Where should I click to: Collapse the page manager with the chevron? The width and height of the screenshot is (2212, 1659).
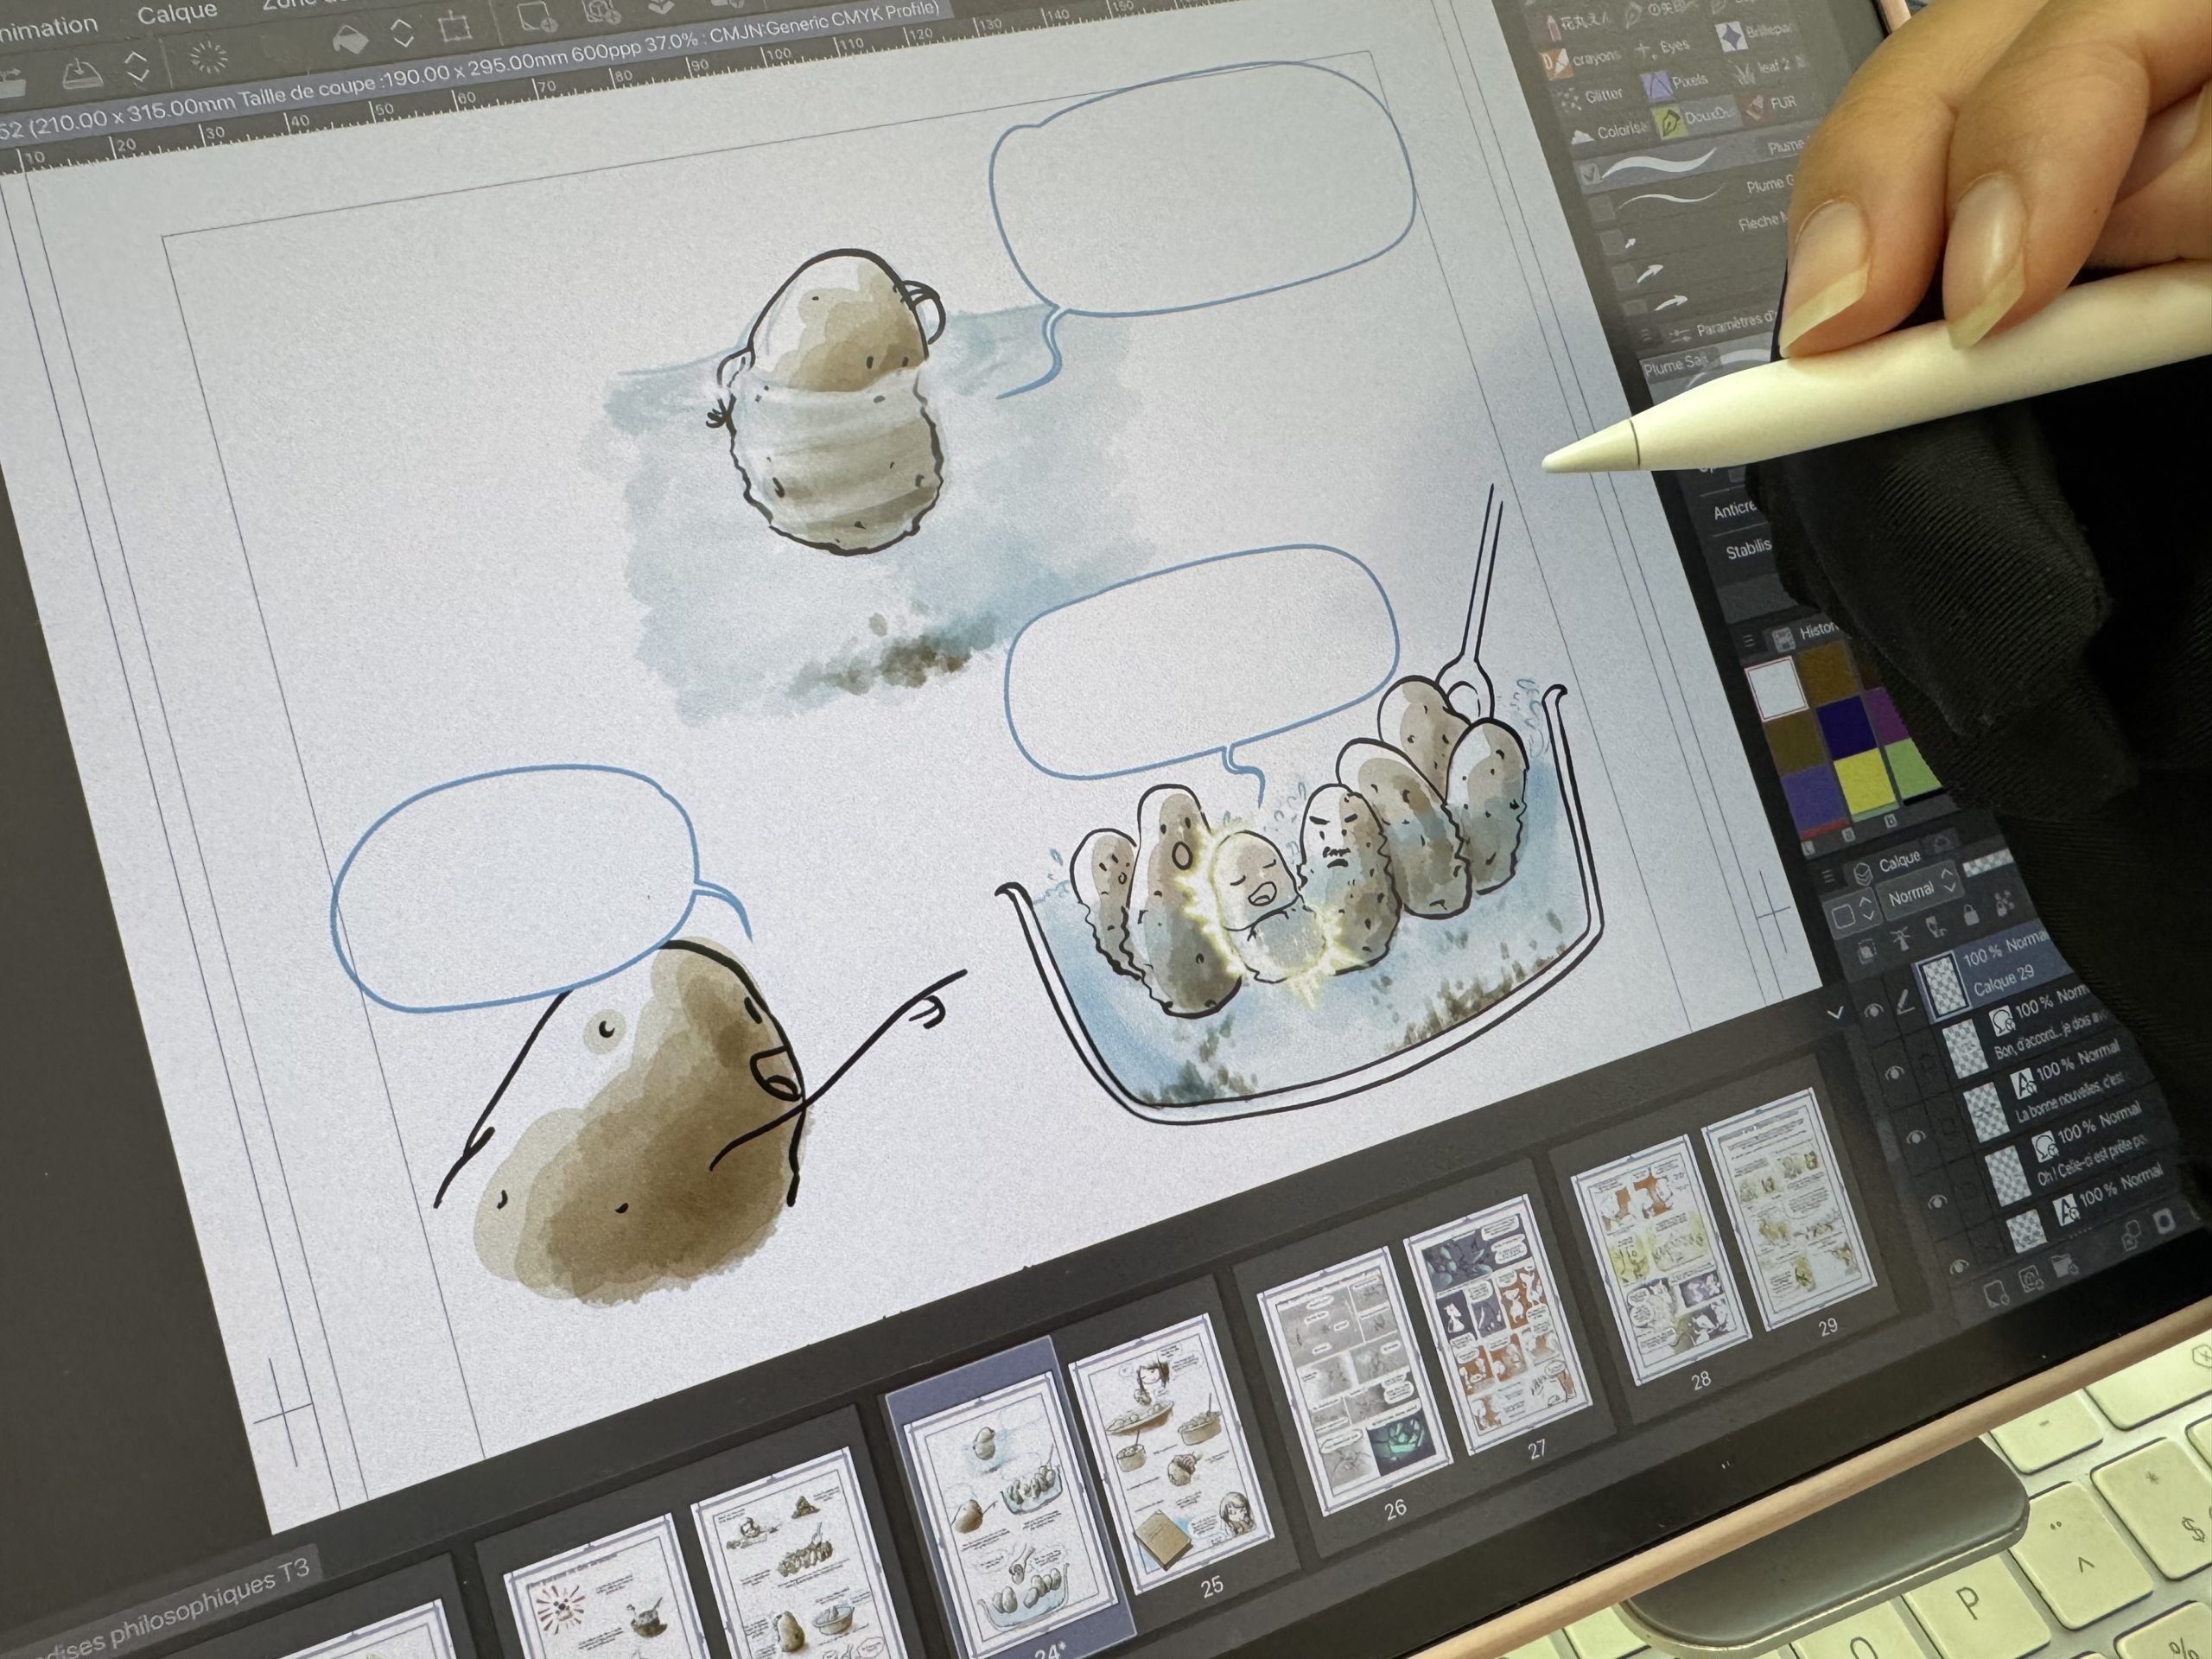[1835, 1013]
